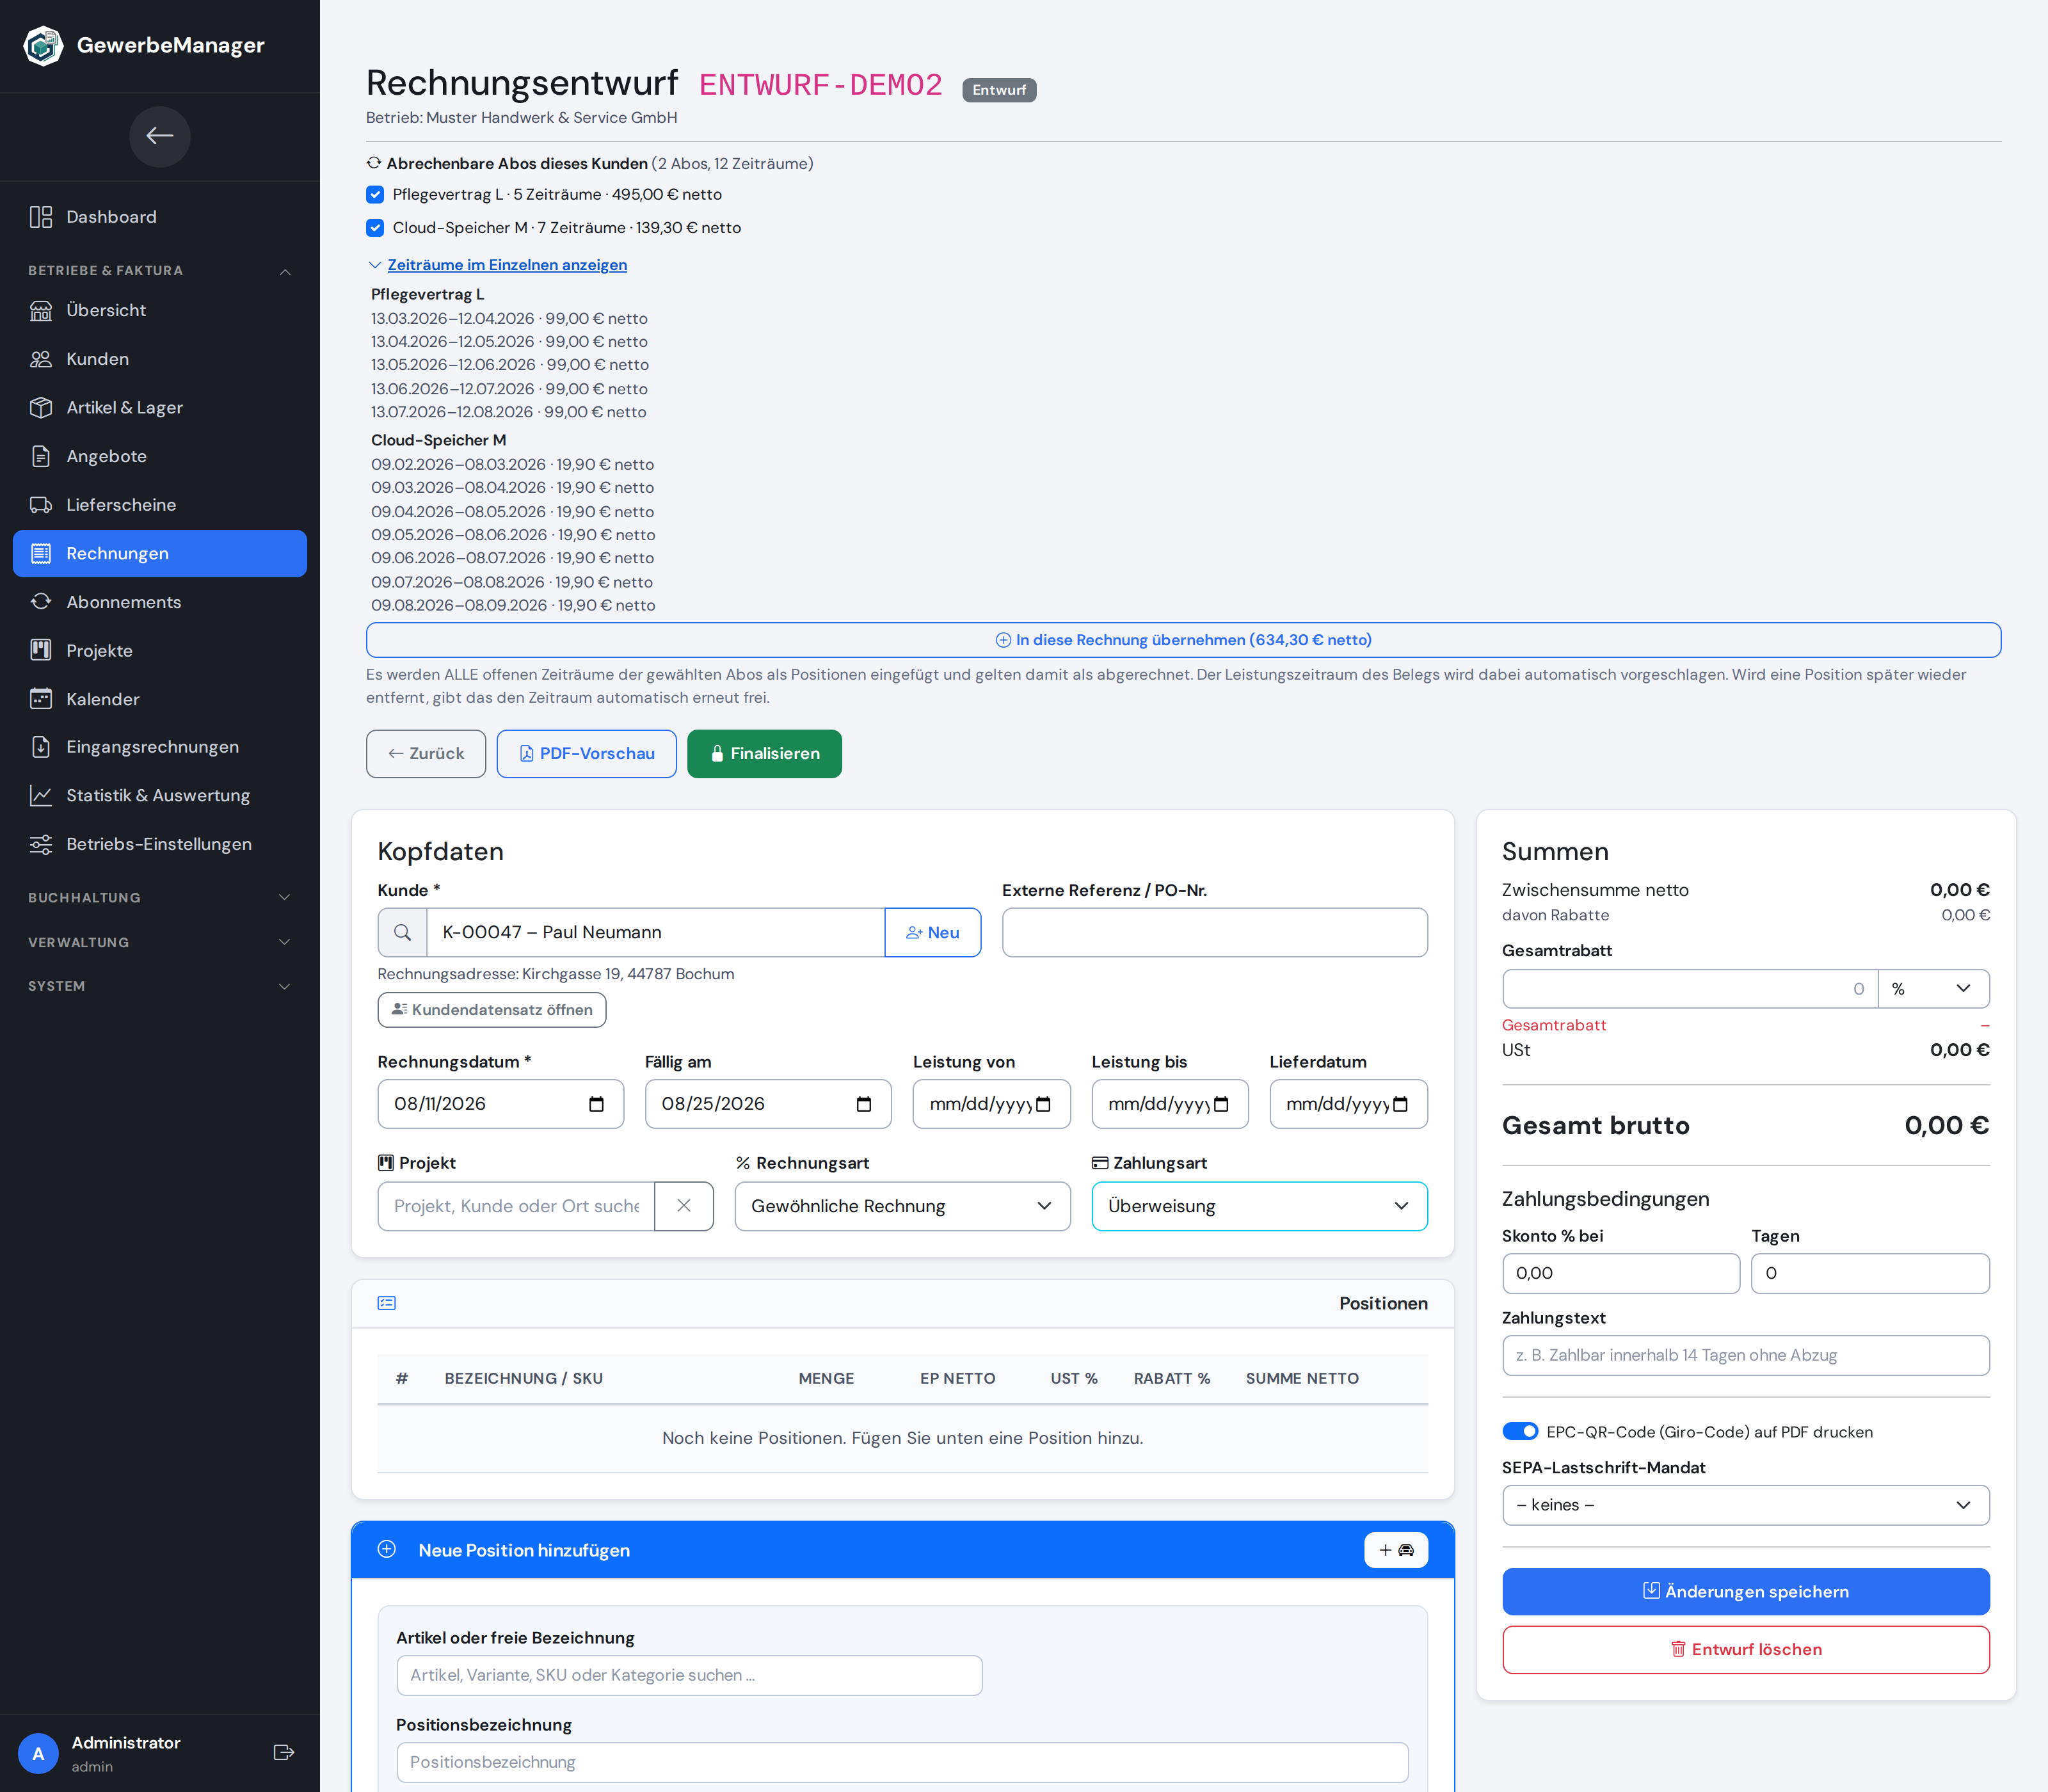Click the sidebar collapse back-arrow button
This screenshot has width=2048, height=1792.
coord(160,136)
